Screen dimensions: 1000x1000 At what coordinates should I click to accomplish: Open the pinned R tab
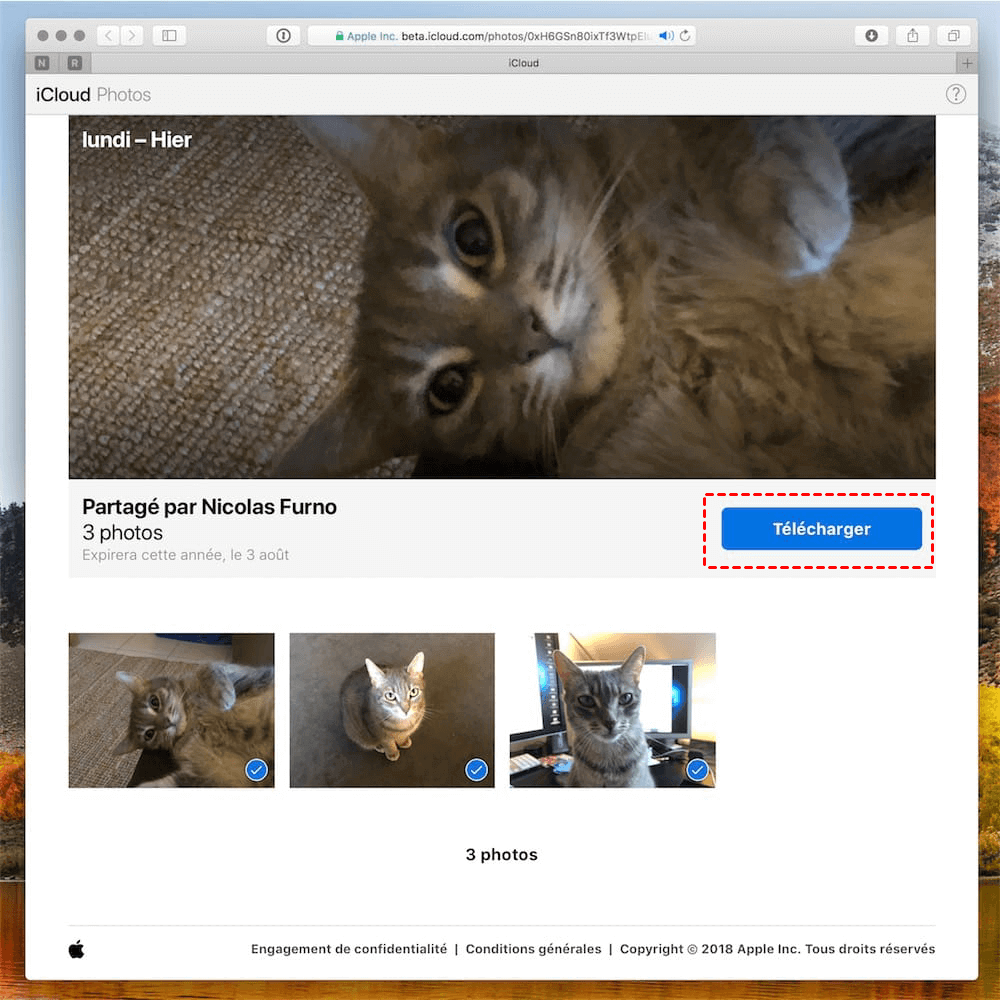75,63
